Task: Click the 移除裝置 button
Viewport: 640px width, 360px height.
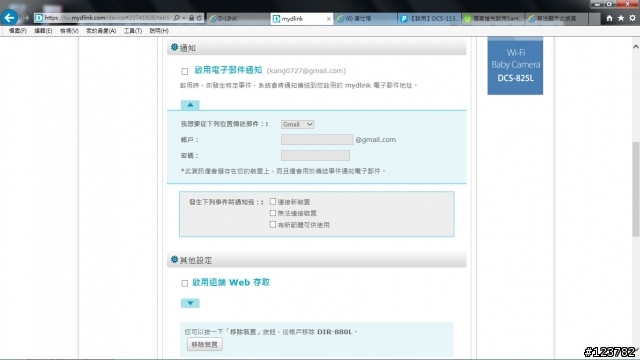Action: (205, 344)
